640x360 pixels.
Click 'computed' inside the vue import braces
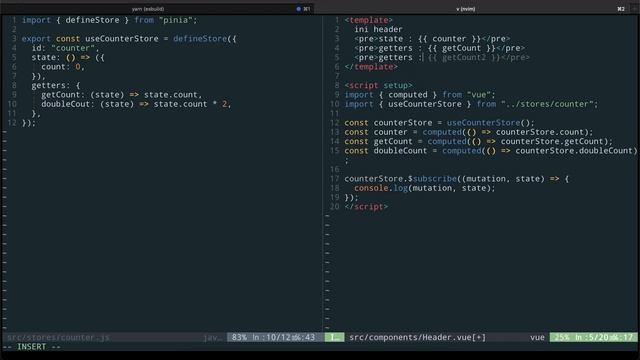(x=407, y=95)
